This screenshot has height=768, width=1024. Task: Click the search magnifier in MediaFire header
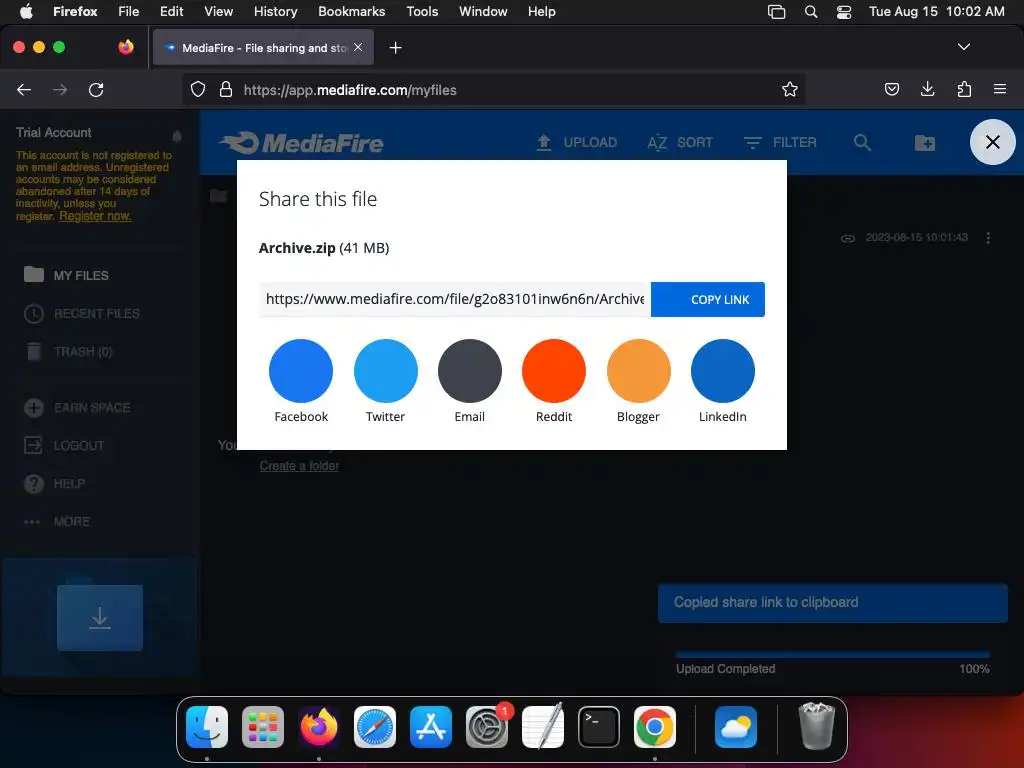862,142
